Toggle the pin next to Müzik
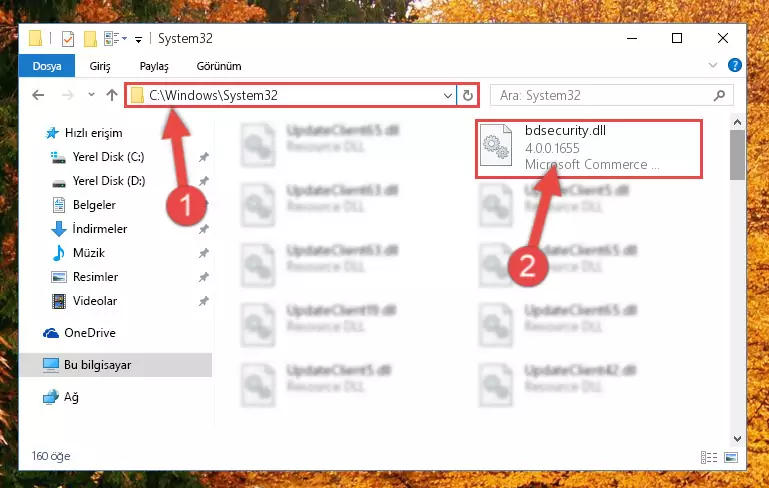This screenshot has width=769, height=488. click(x=204, y=253)
